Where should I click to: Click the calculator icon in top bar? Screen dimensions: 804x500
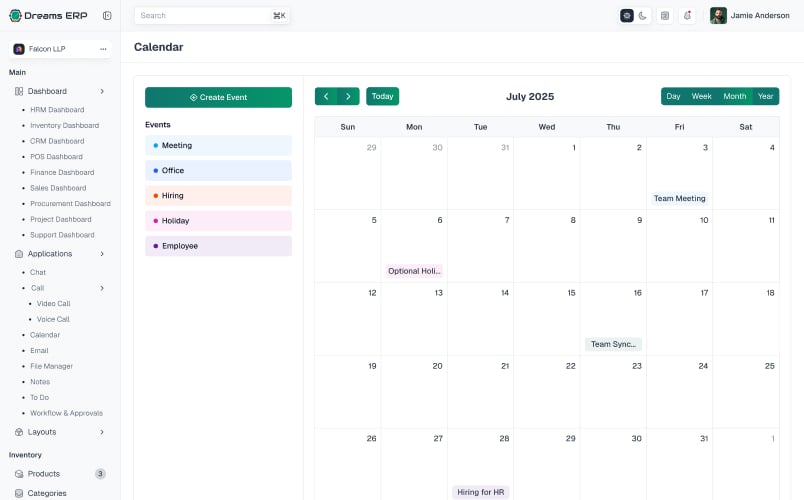[665, 15]
